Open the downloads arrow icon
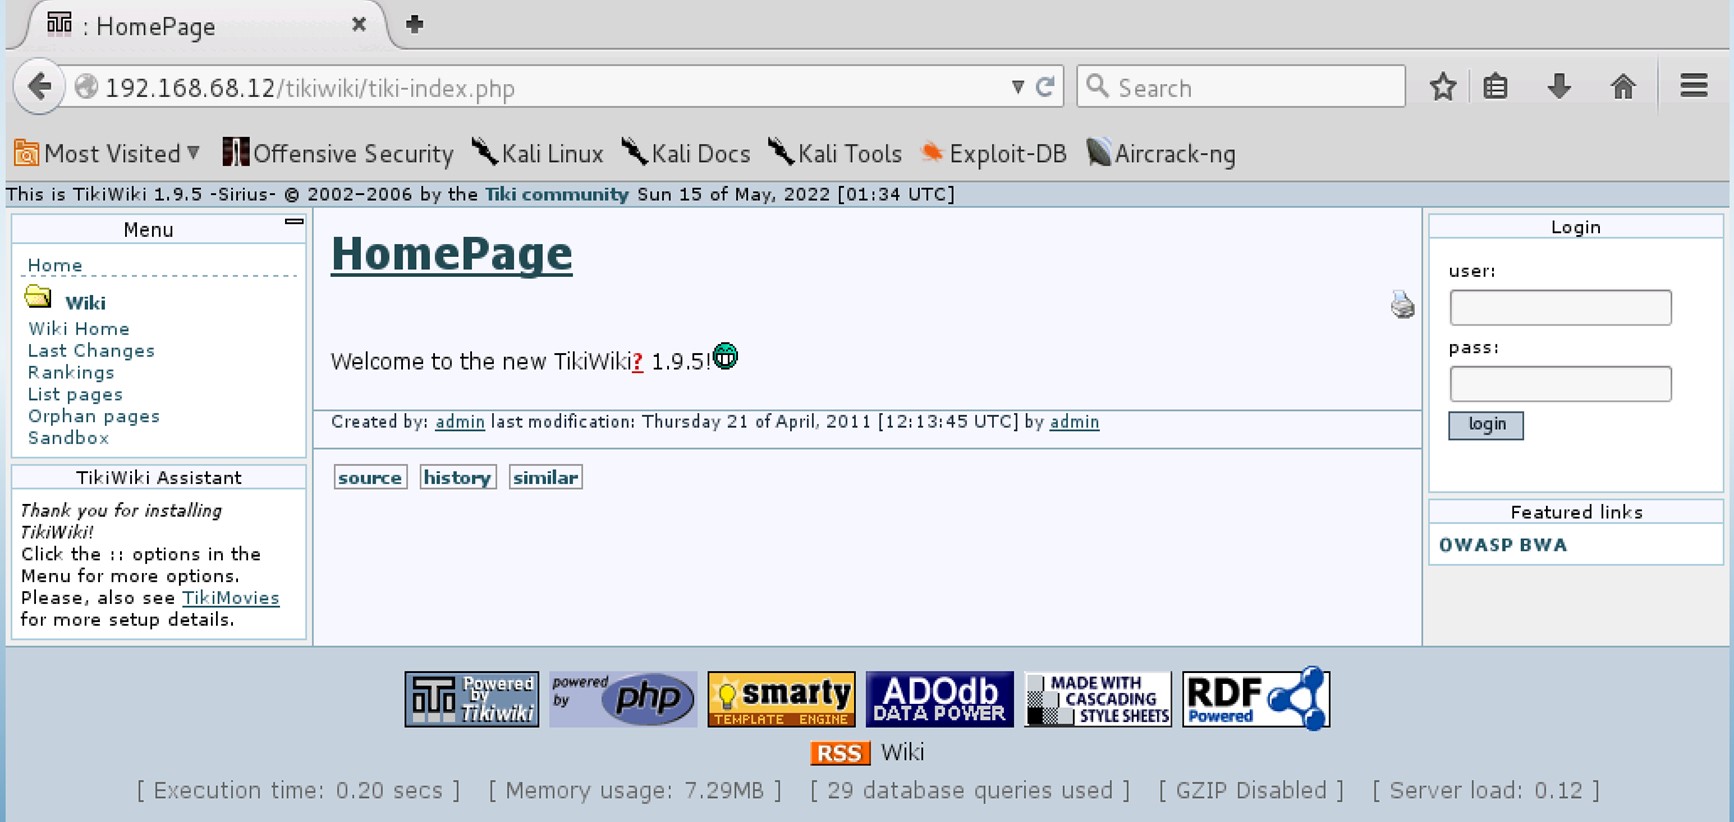 point(1558,87)
